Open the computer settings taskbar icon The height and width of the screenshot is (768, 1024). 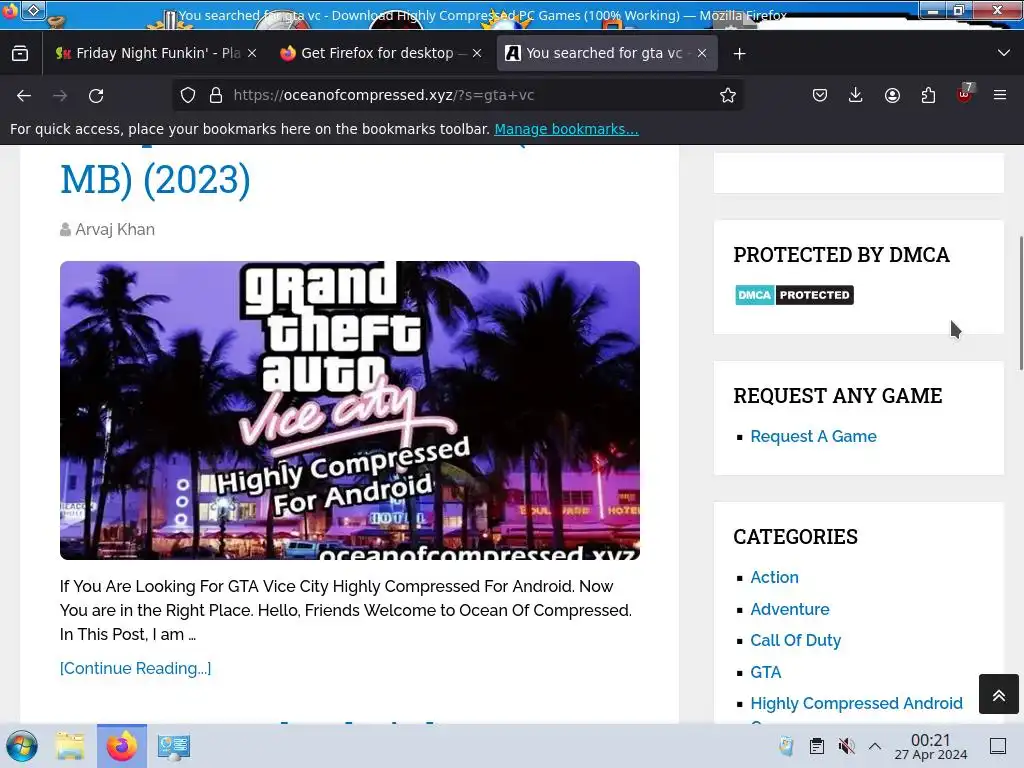[x=174, y=746]
